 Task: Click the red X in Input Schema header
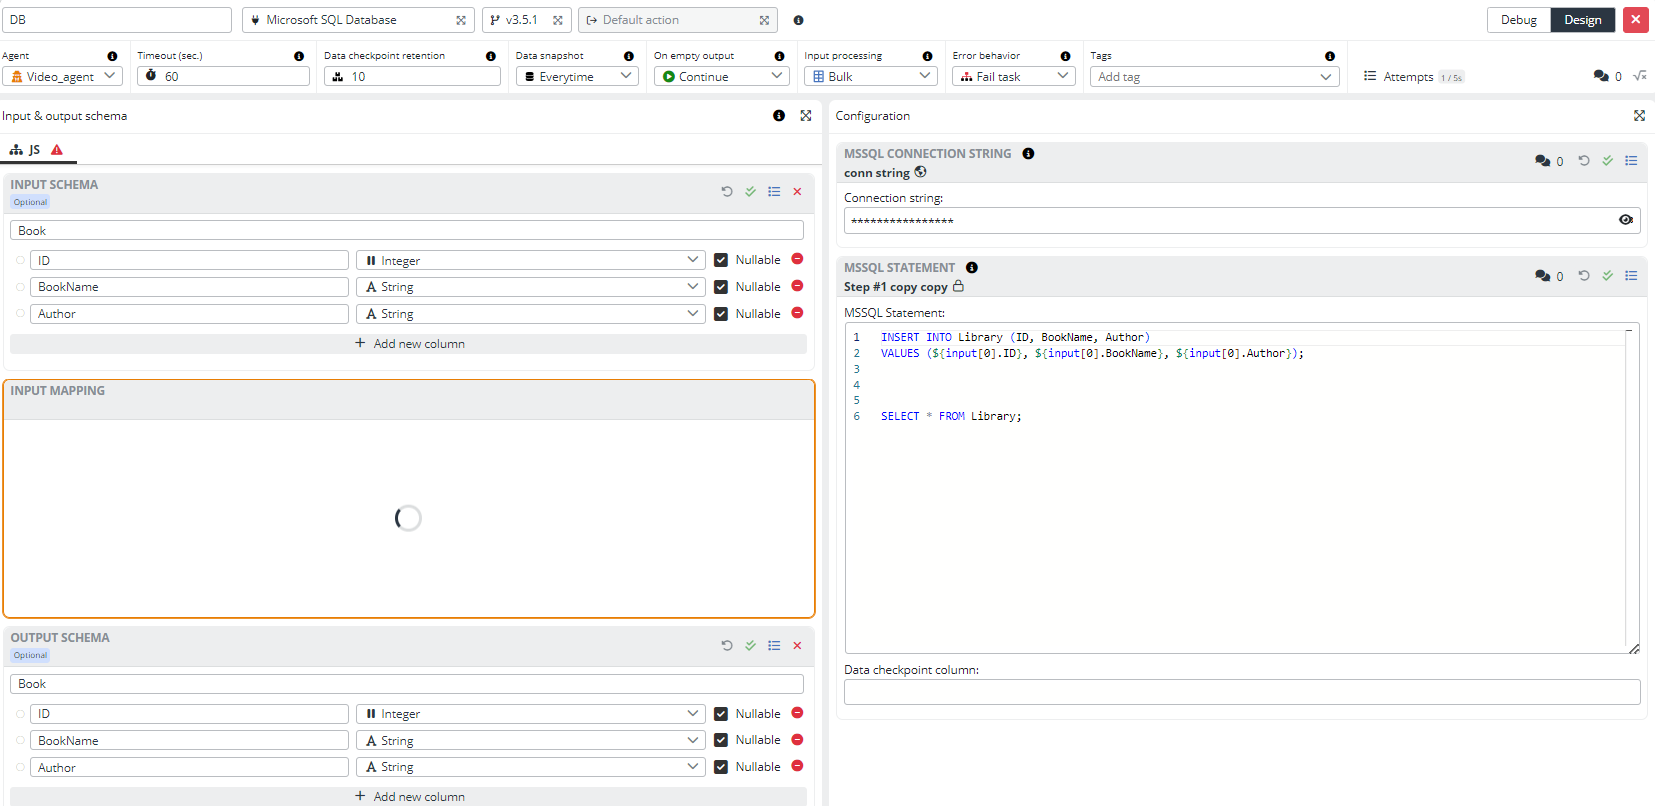(797, 192)
